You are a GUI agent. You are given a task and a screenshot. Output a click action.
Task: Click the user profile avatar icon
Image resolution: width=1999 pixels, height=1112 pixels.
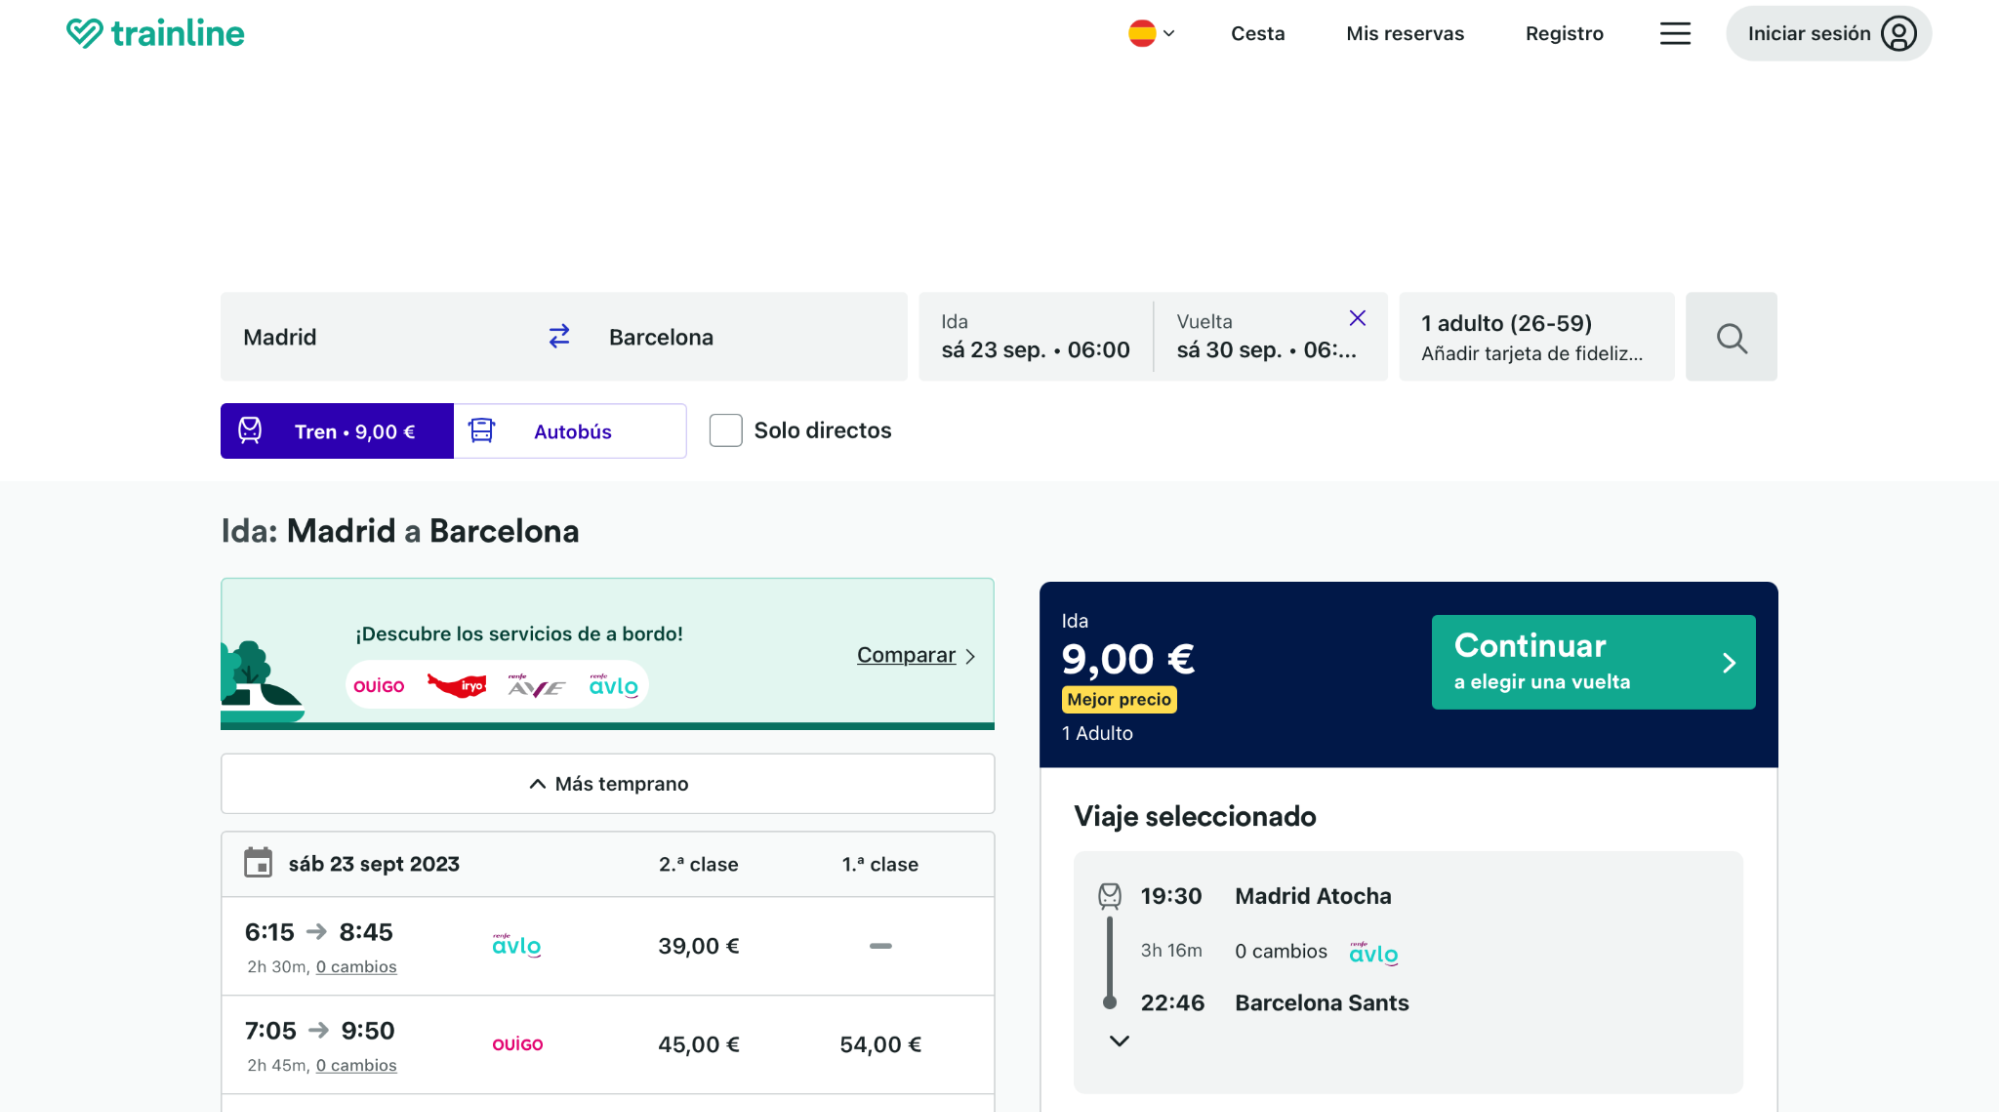pyautogui.click(x=1898, y=33)
